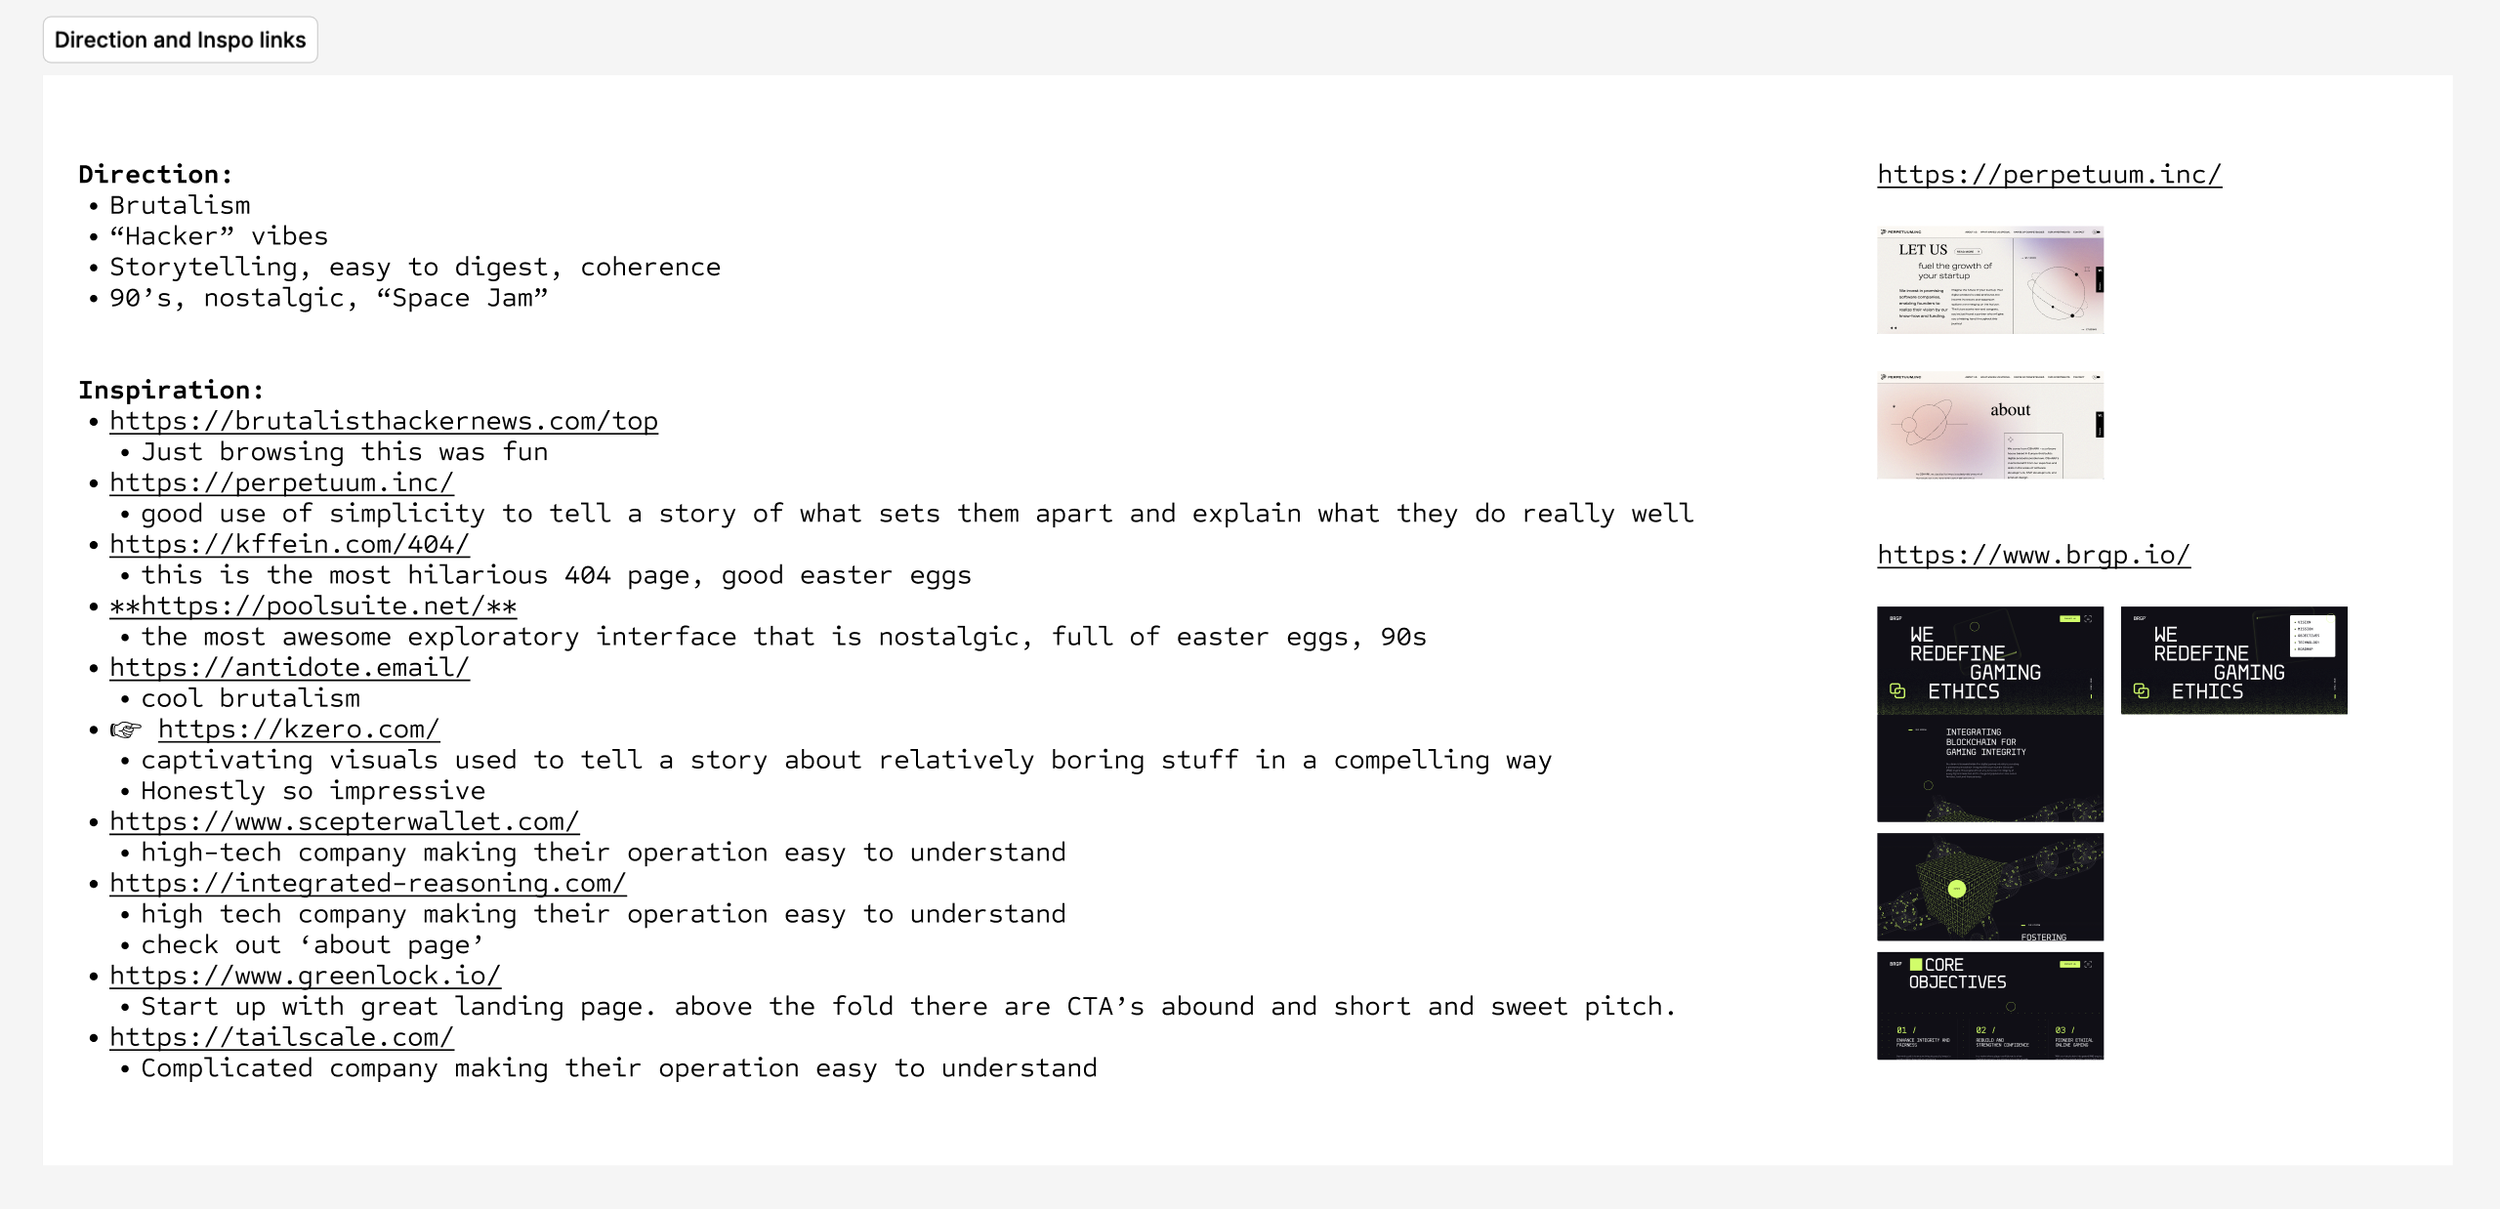Open the kzero.com link
2500x1209 pixels.
pos(299,730)
